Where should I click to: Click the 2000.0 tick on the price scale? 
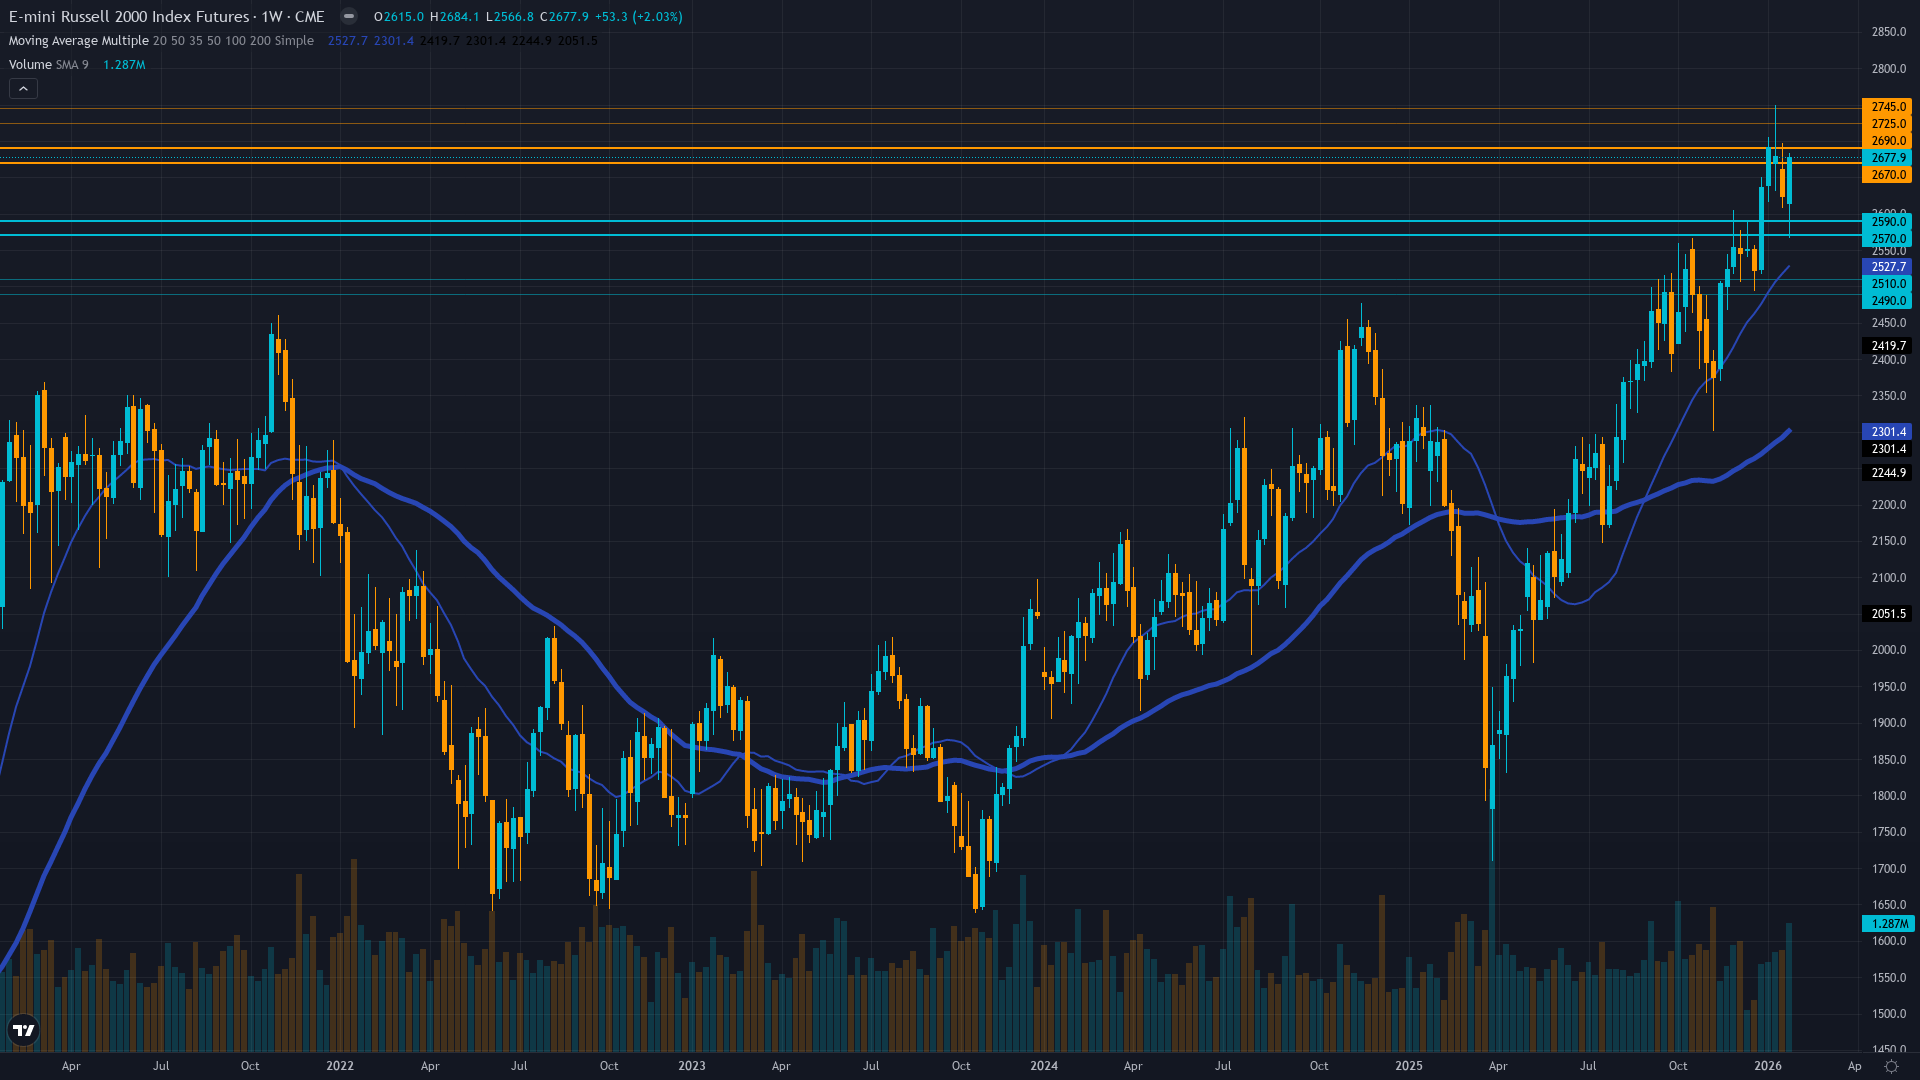[1888, 650]
